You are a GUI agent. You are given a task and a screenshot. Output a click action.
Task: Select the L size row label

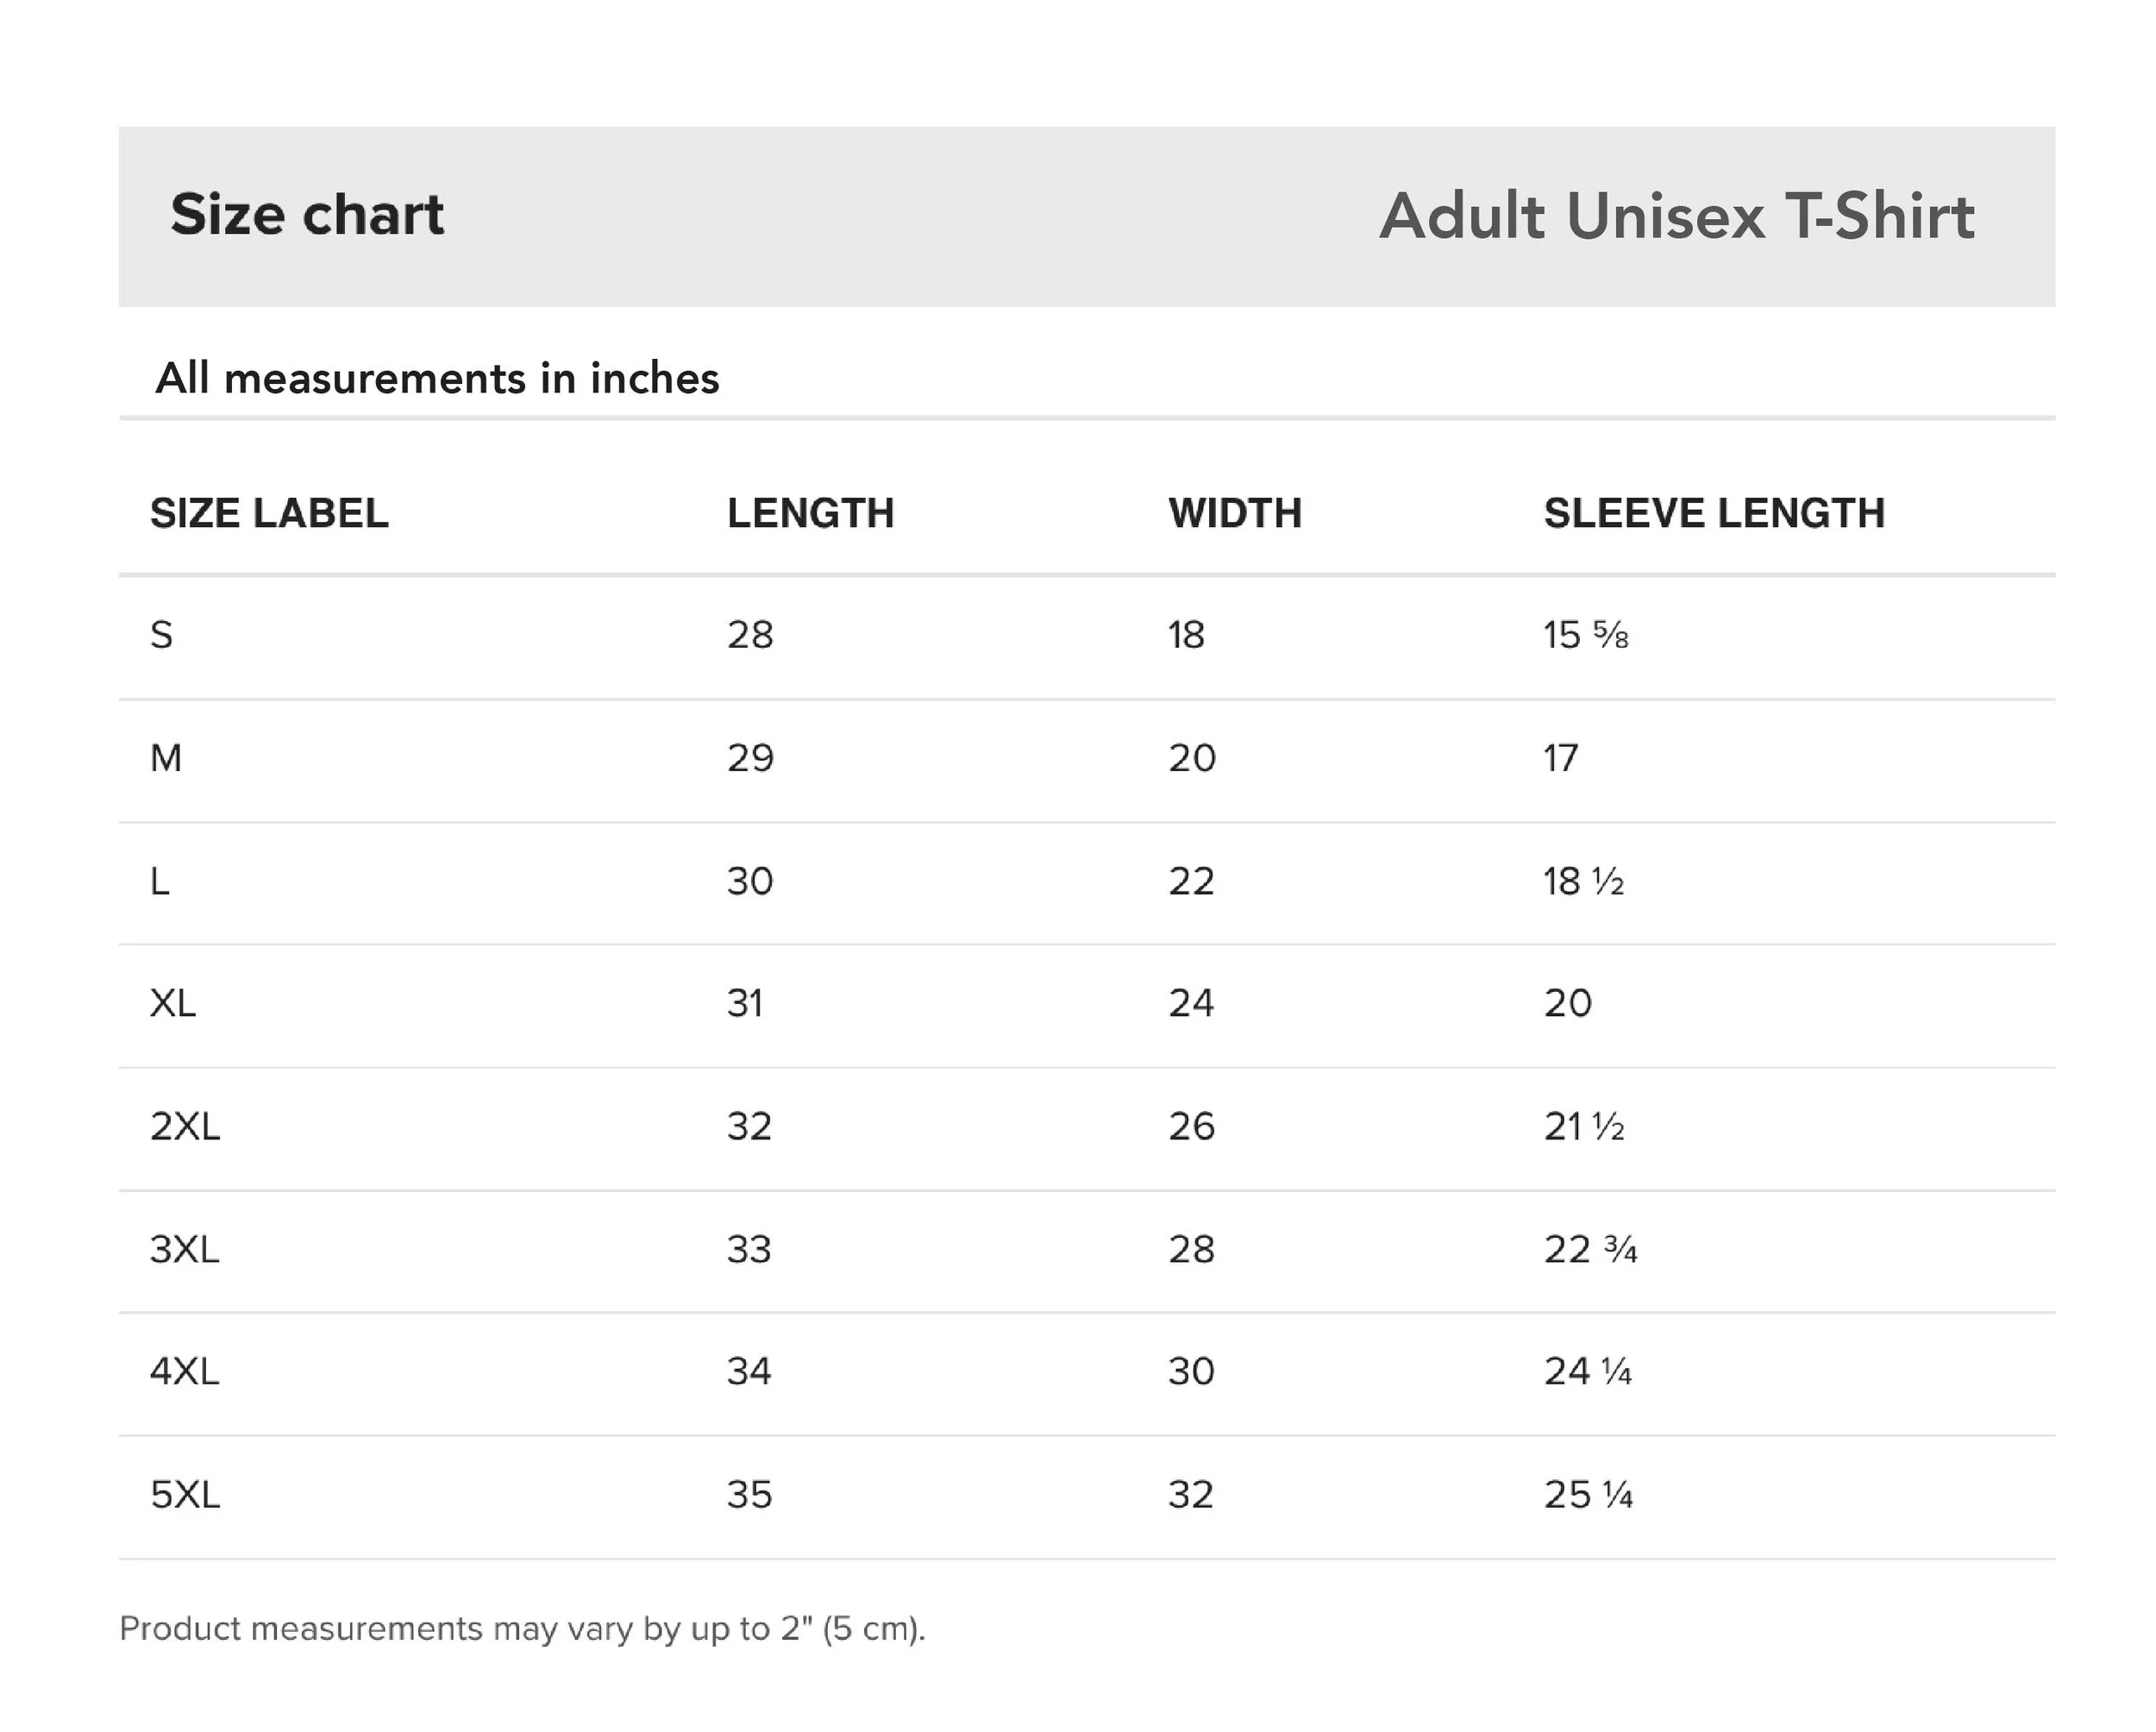click(x=160, y=881)
